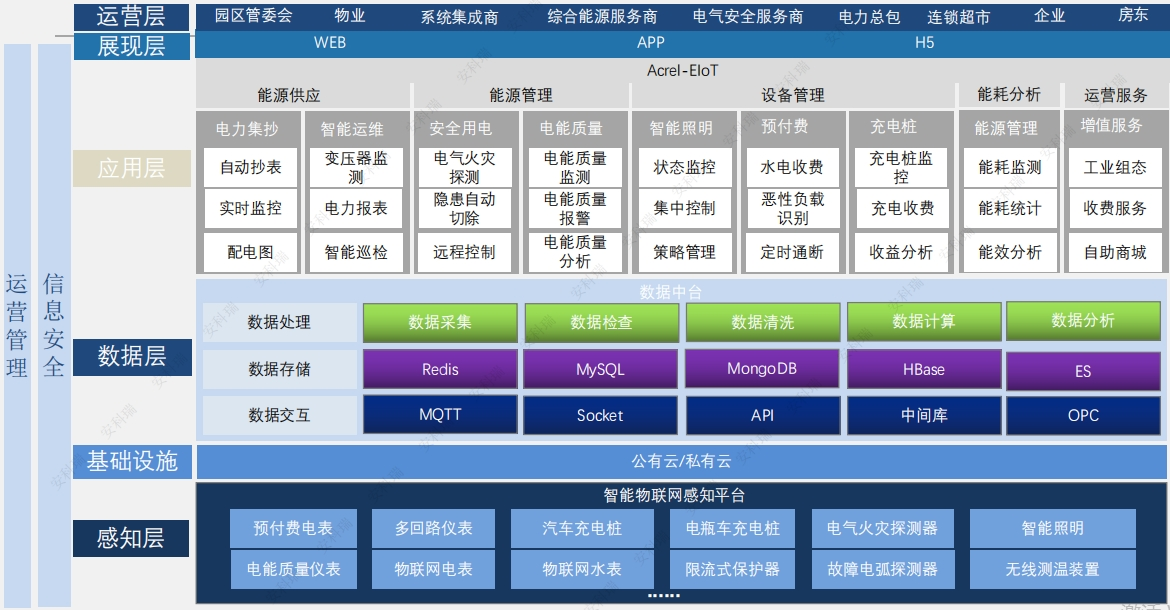Switch to the APP presentation tab
This screenshot has height=610, width=1170.
click(649, 43)
